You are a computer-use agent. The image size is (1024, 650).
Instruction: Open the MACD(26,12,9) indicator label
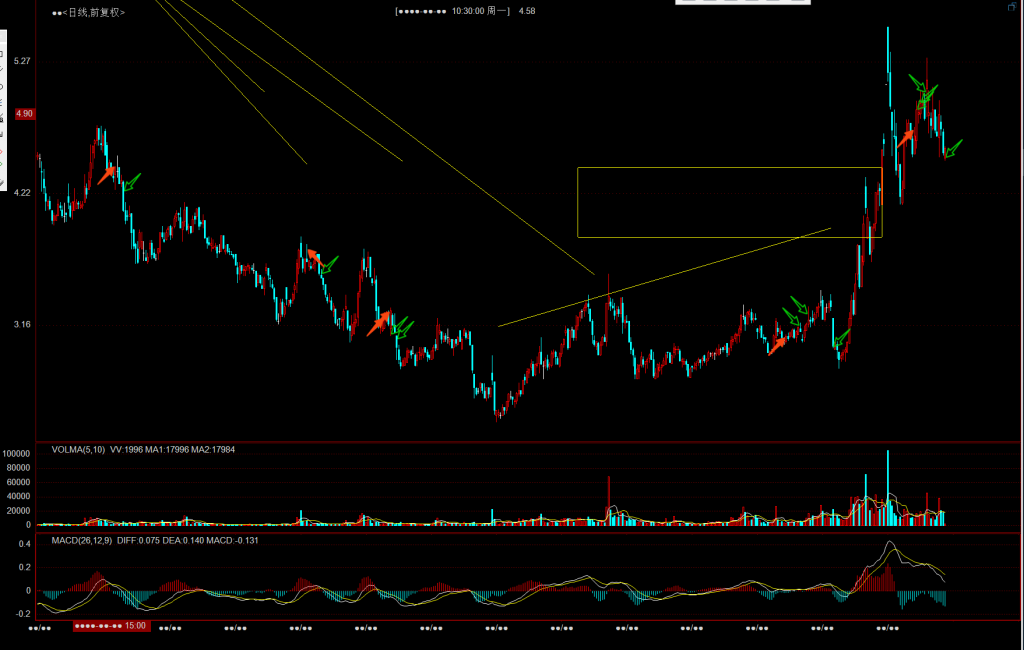tap(81, 541)
